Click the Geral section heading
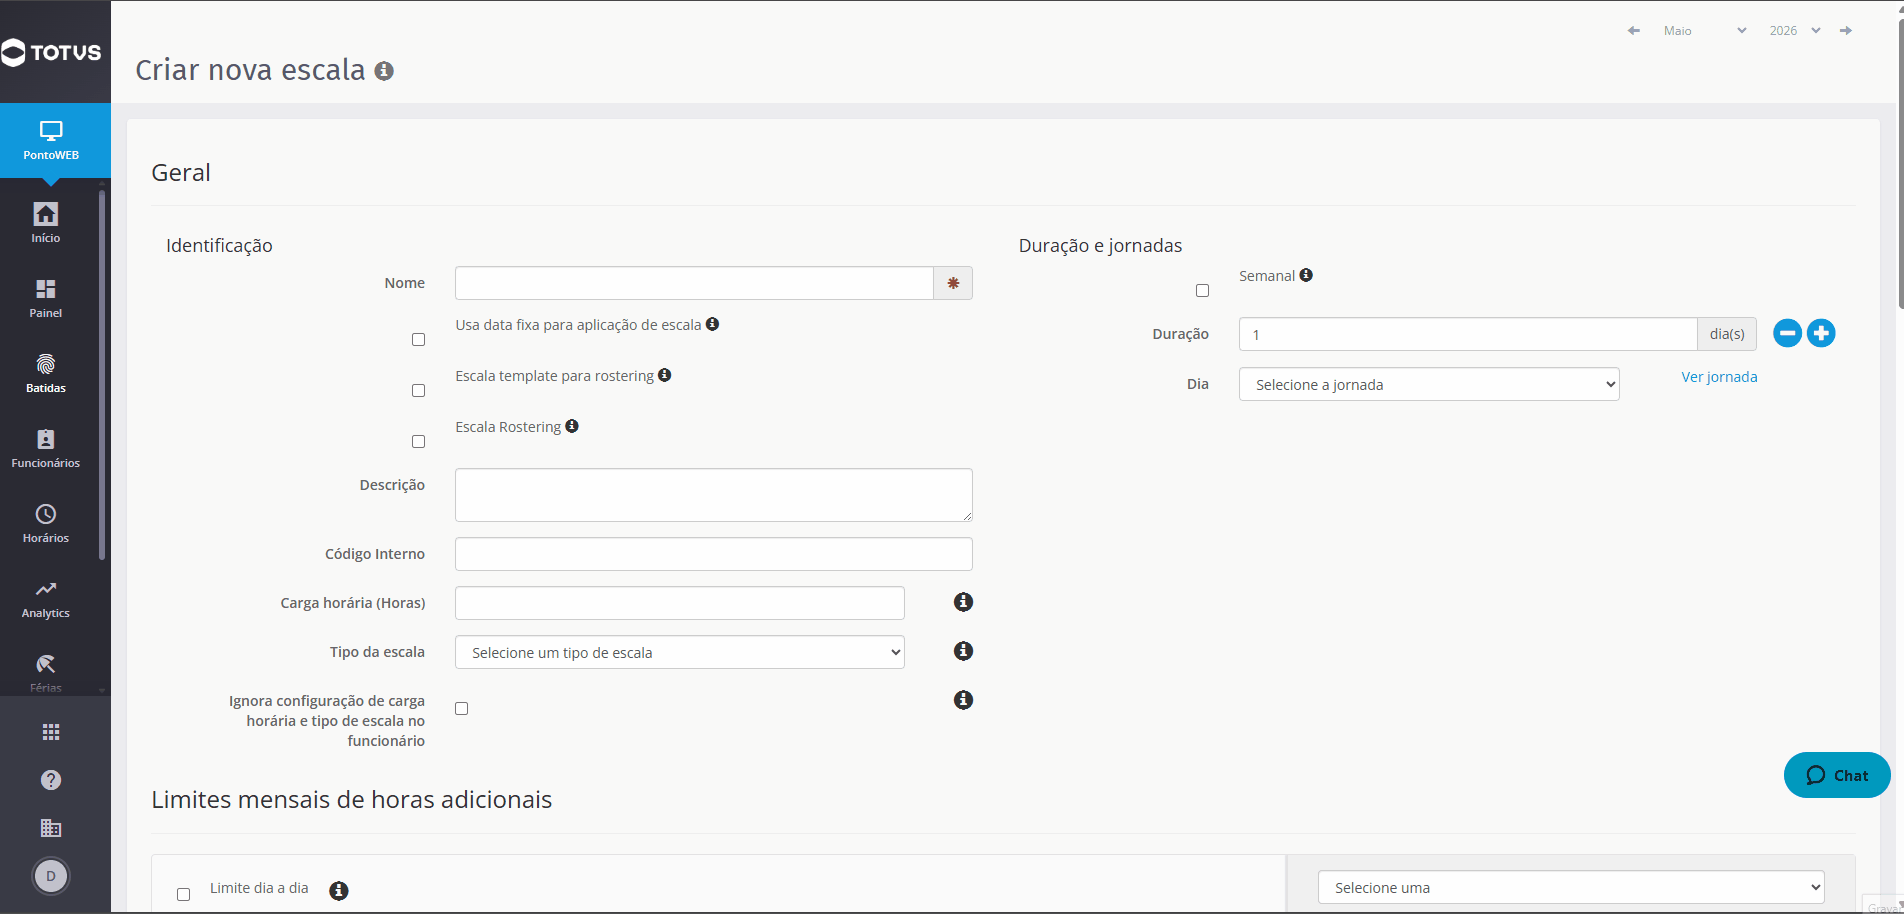 pyautogui.click(x=181, y=172)
